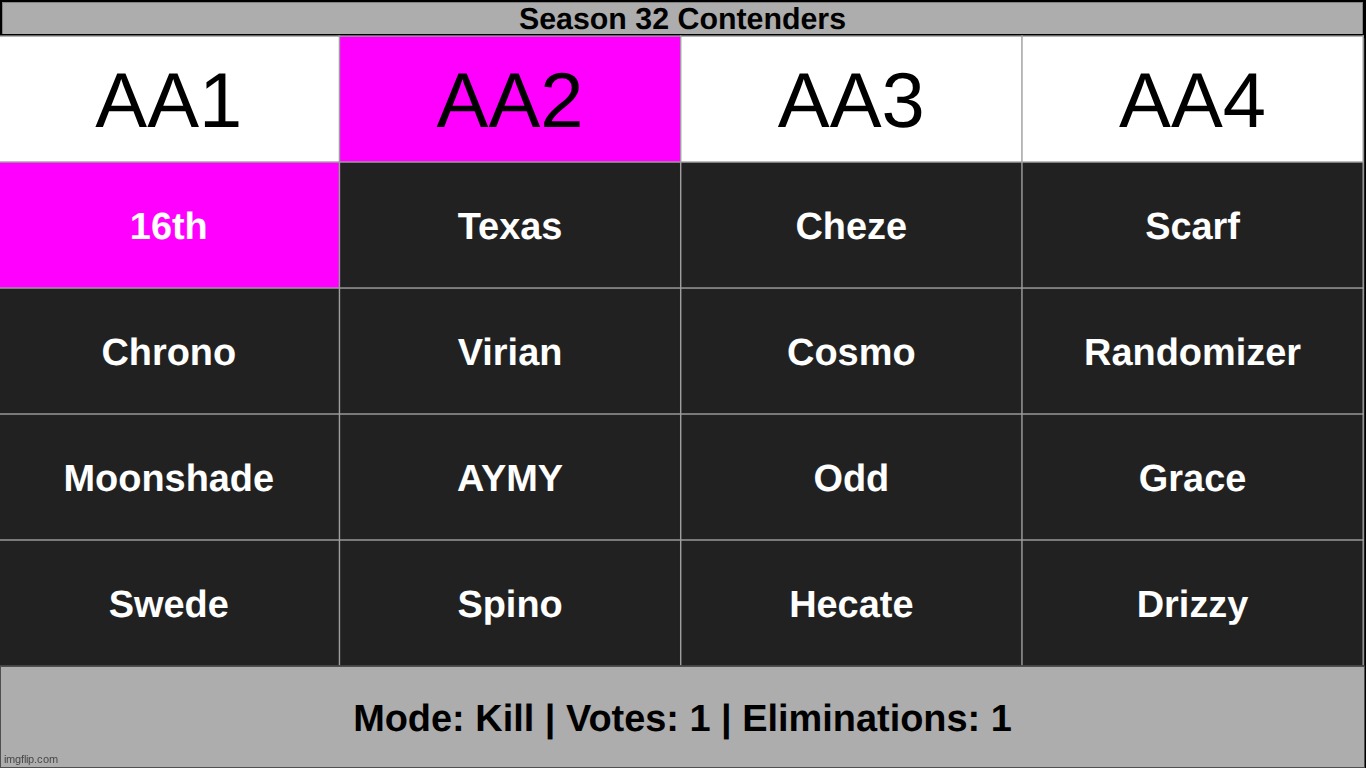Select the AA1 column header
The width and height of the screenshot is (1366, 768).
tap(169, 100)
